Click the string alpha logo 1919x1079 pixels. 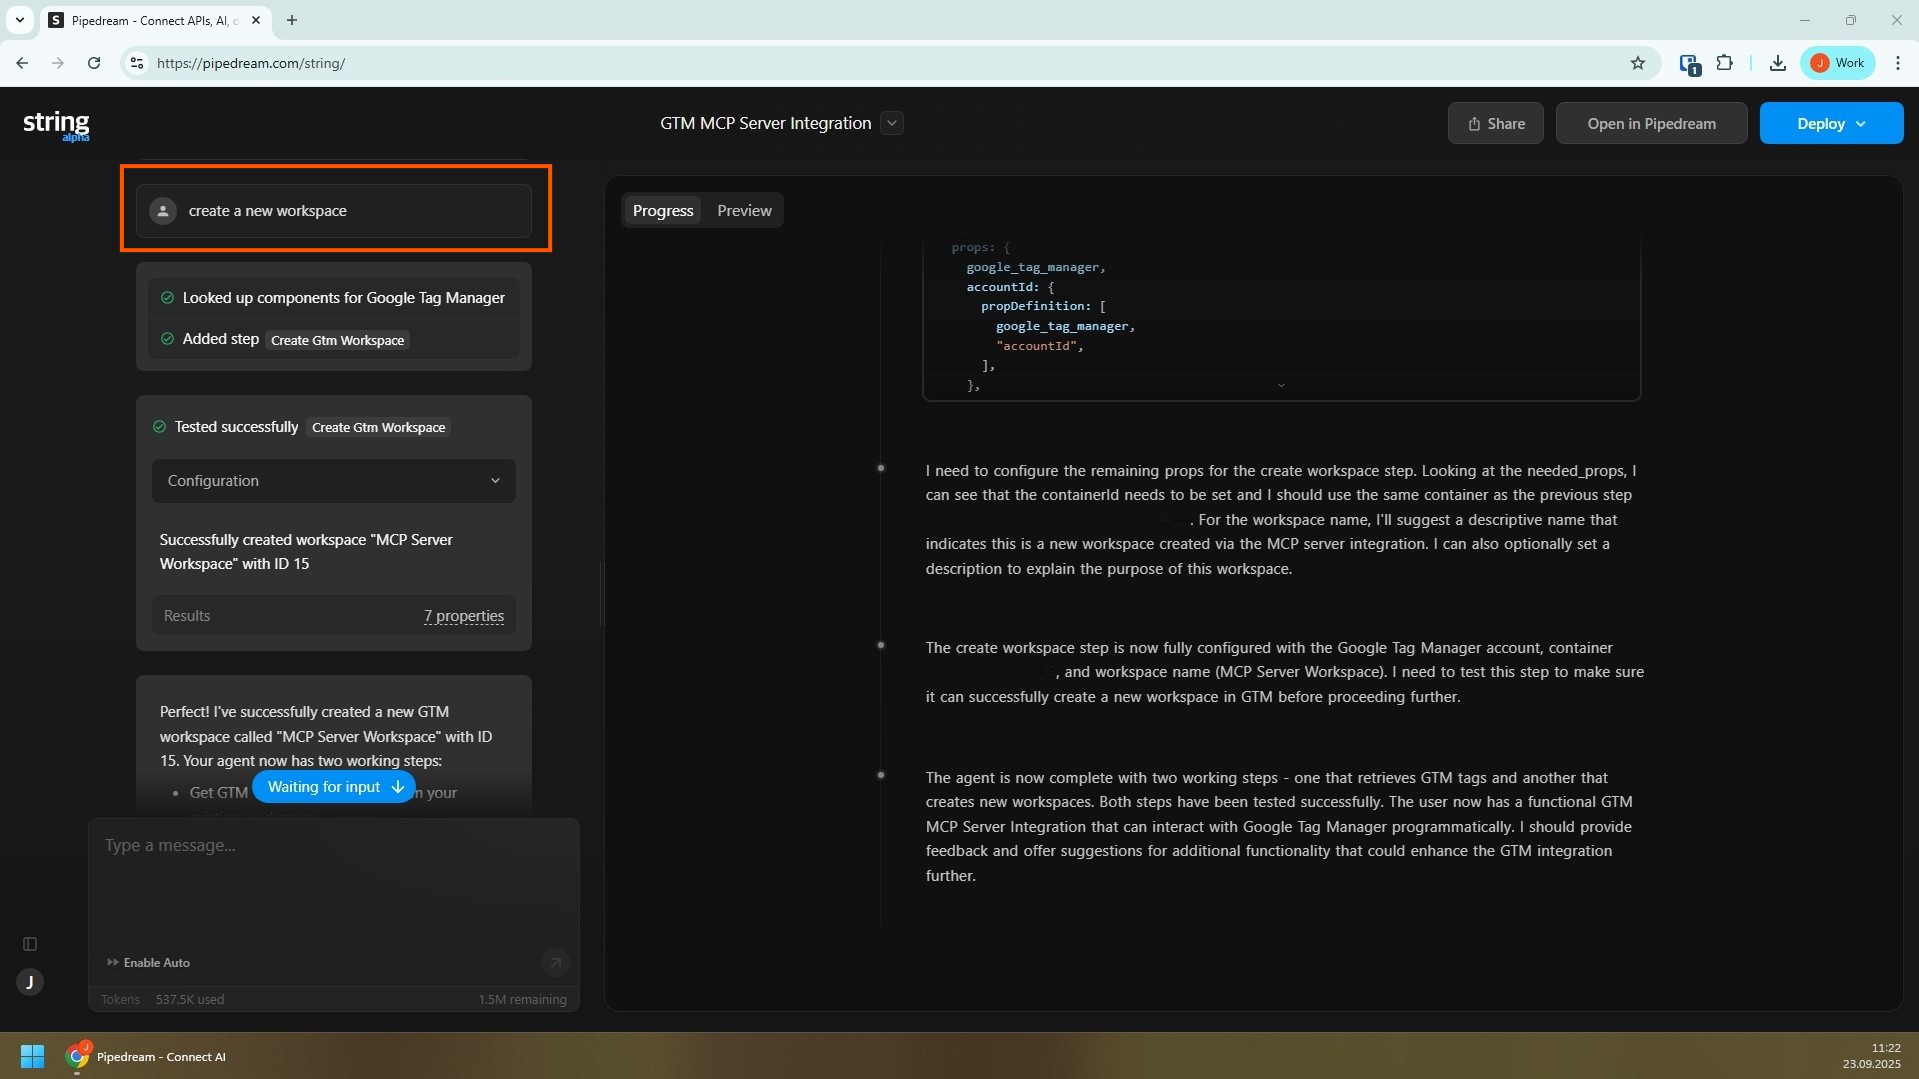(x=56, y=124)
